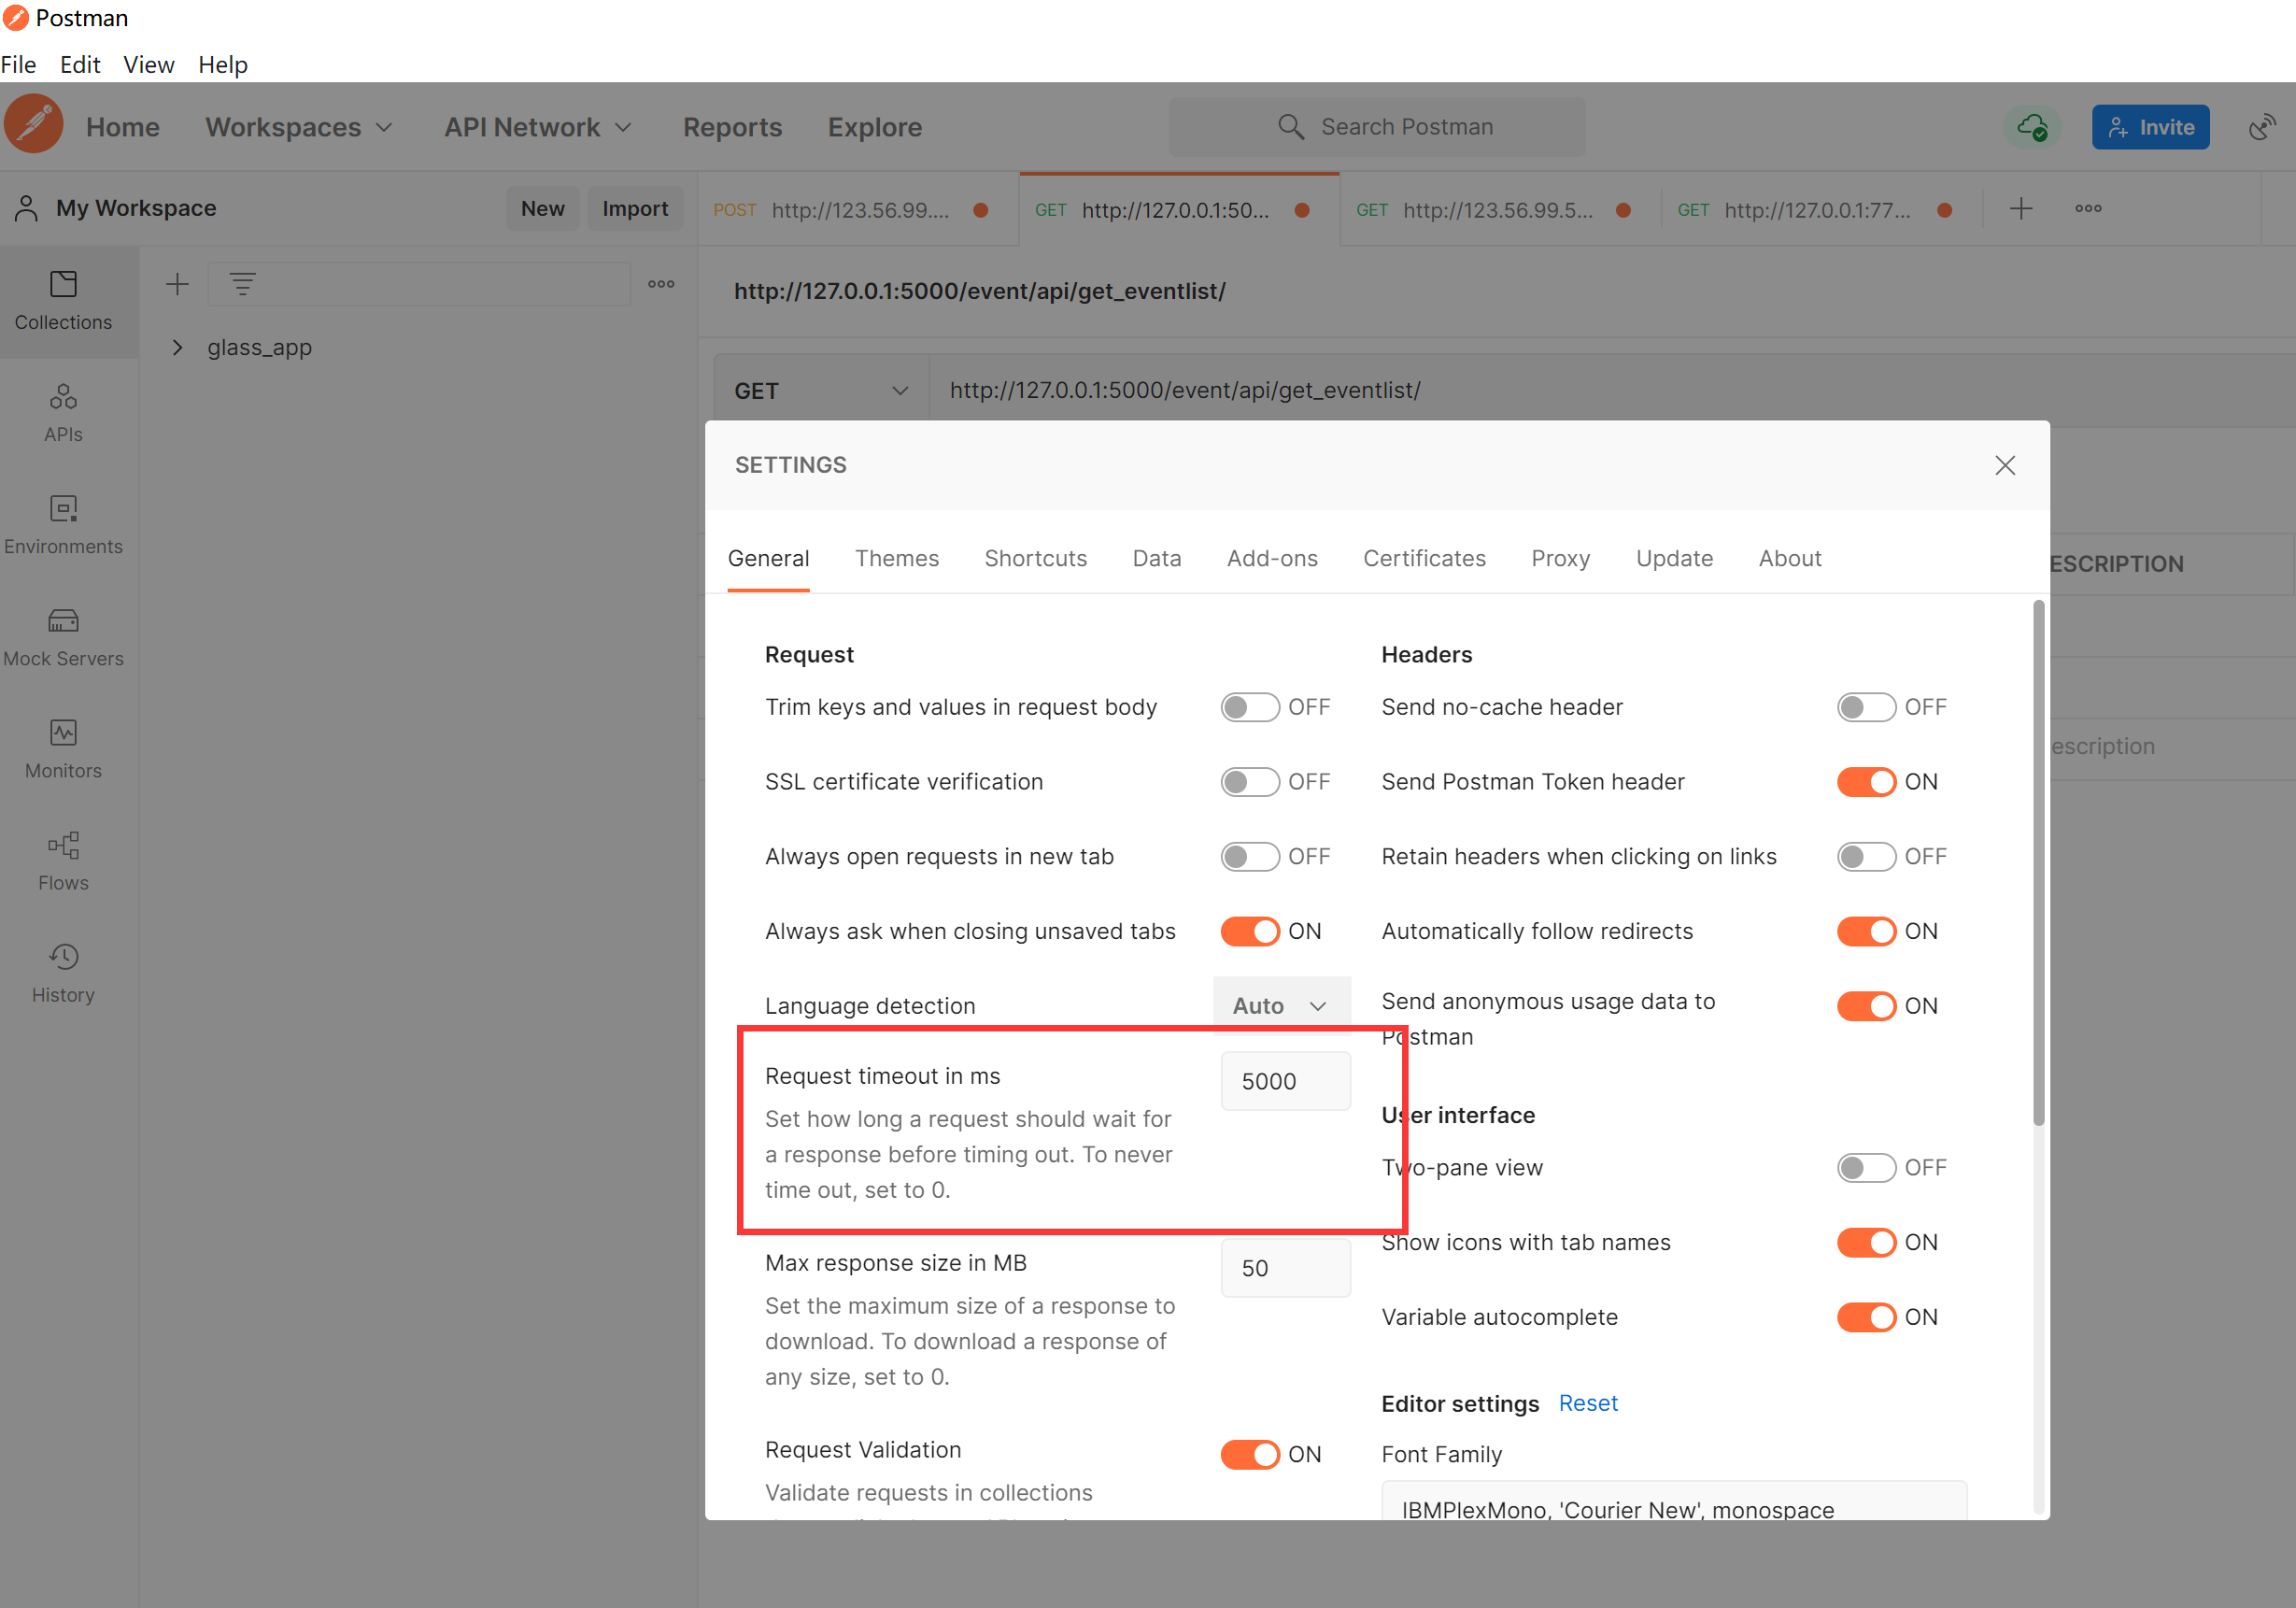Click the Reset editor settings link
Screen dimensions: 2296x1608
pyautogui.click(x=1587, y=1402)
